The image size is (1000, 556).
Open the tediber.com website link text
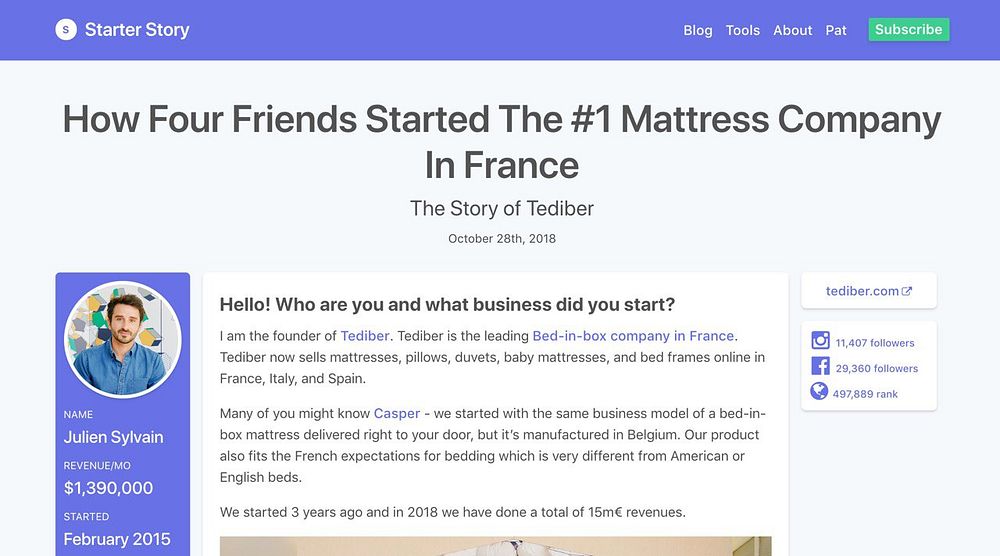(x=862, y=291)
